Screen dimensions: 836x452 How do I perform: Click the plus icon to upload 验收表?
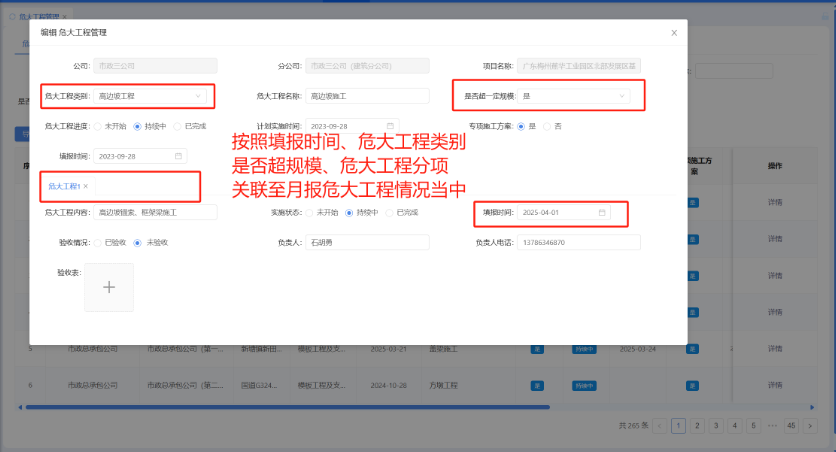point(109,287)
